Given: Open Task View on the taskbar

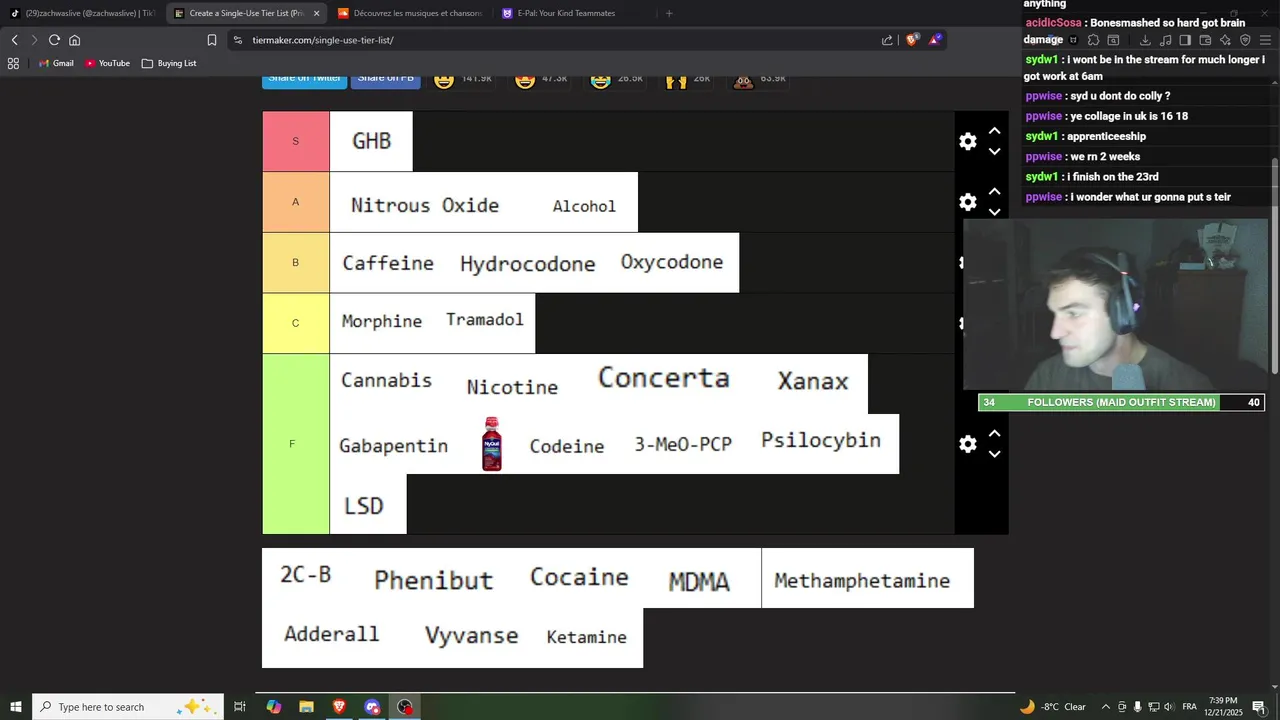Looking at the screenshot, I should tap(240, 707).
